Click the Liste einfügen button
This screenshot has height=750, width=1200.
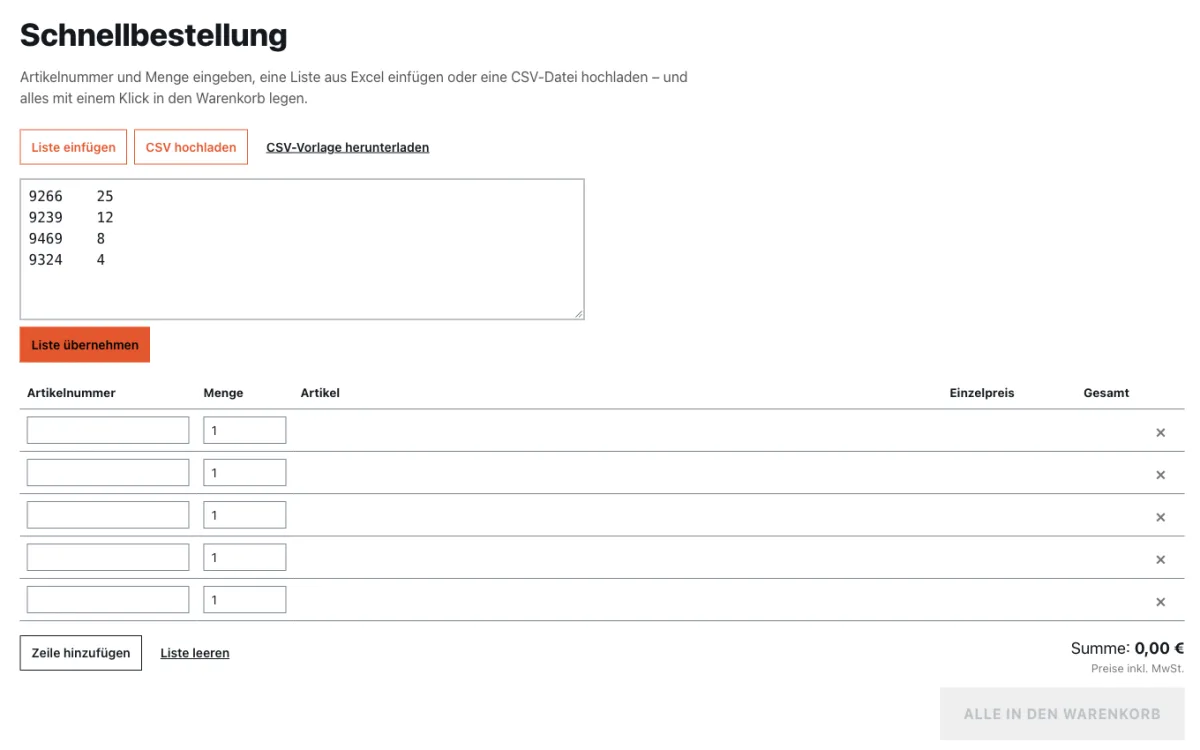[x=73, y=147]
